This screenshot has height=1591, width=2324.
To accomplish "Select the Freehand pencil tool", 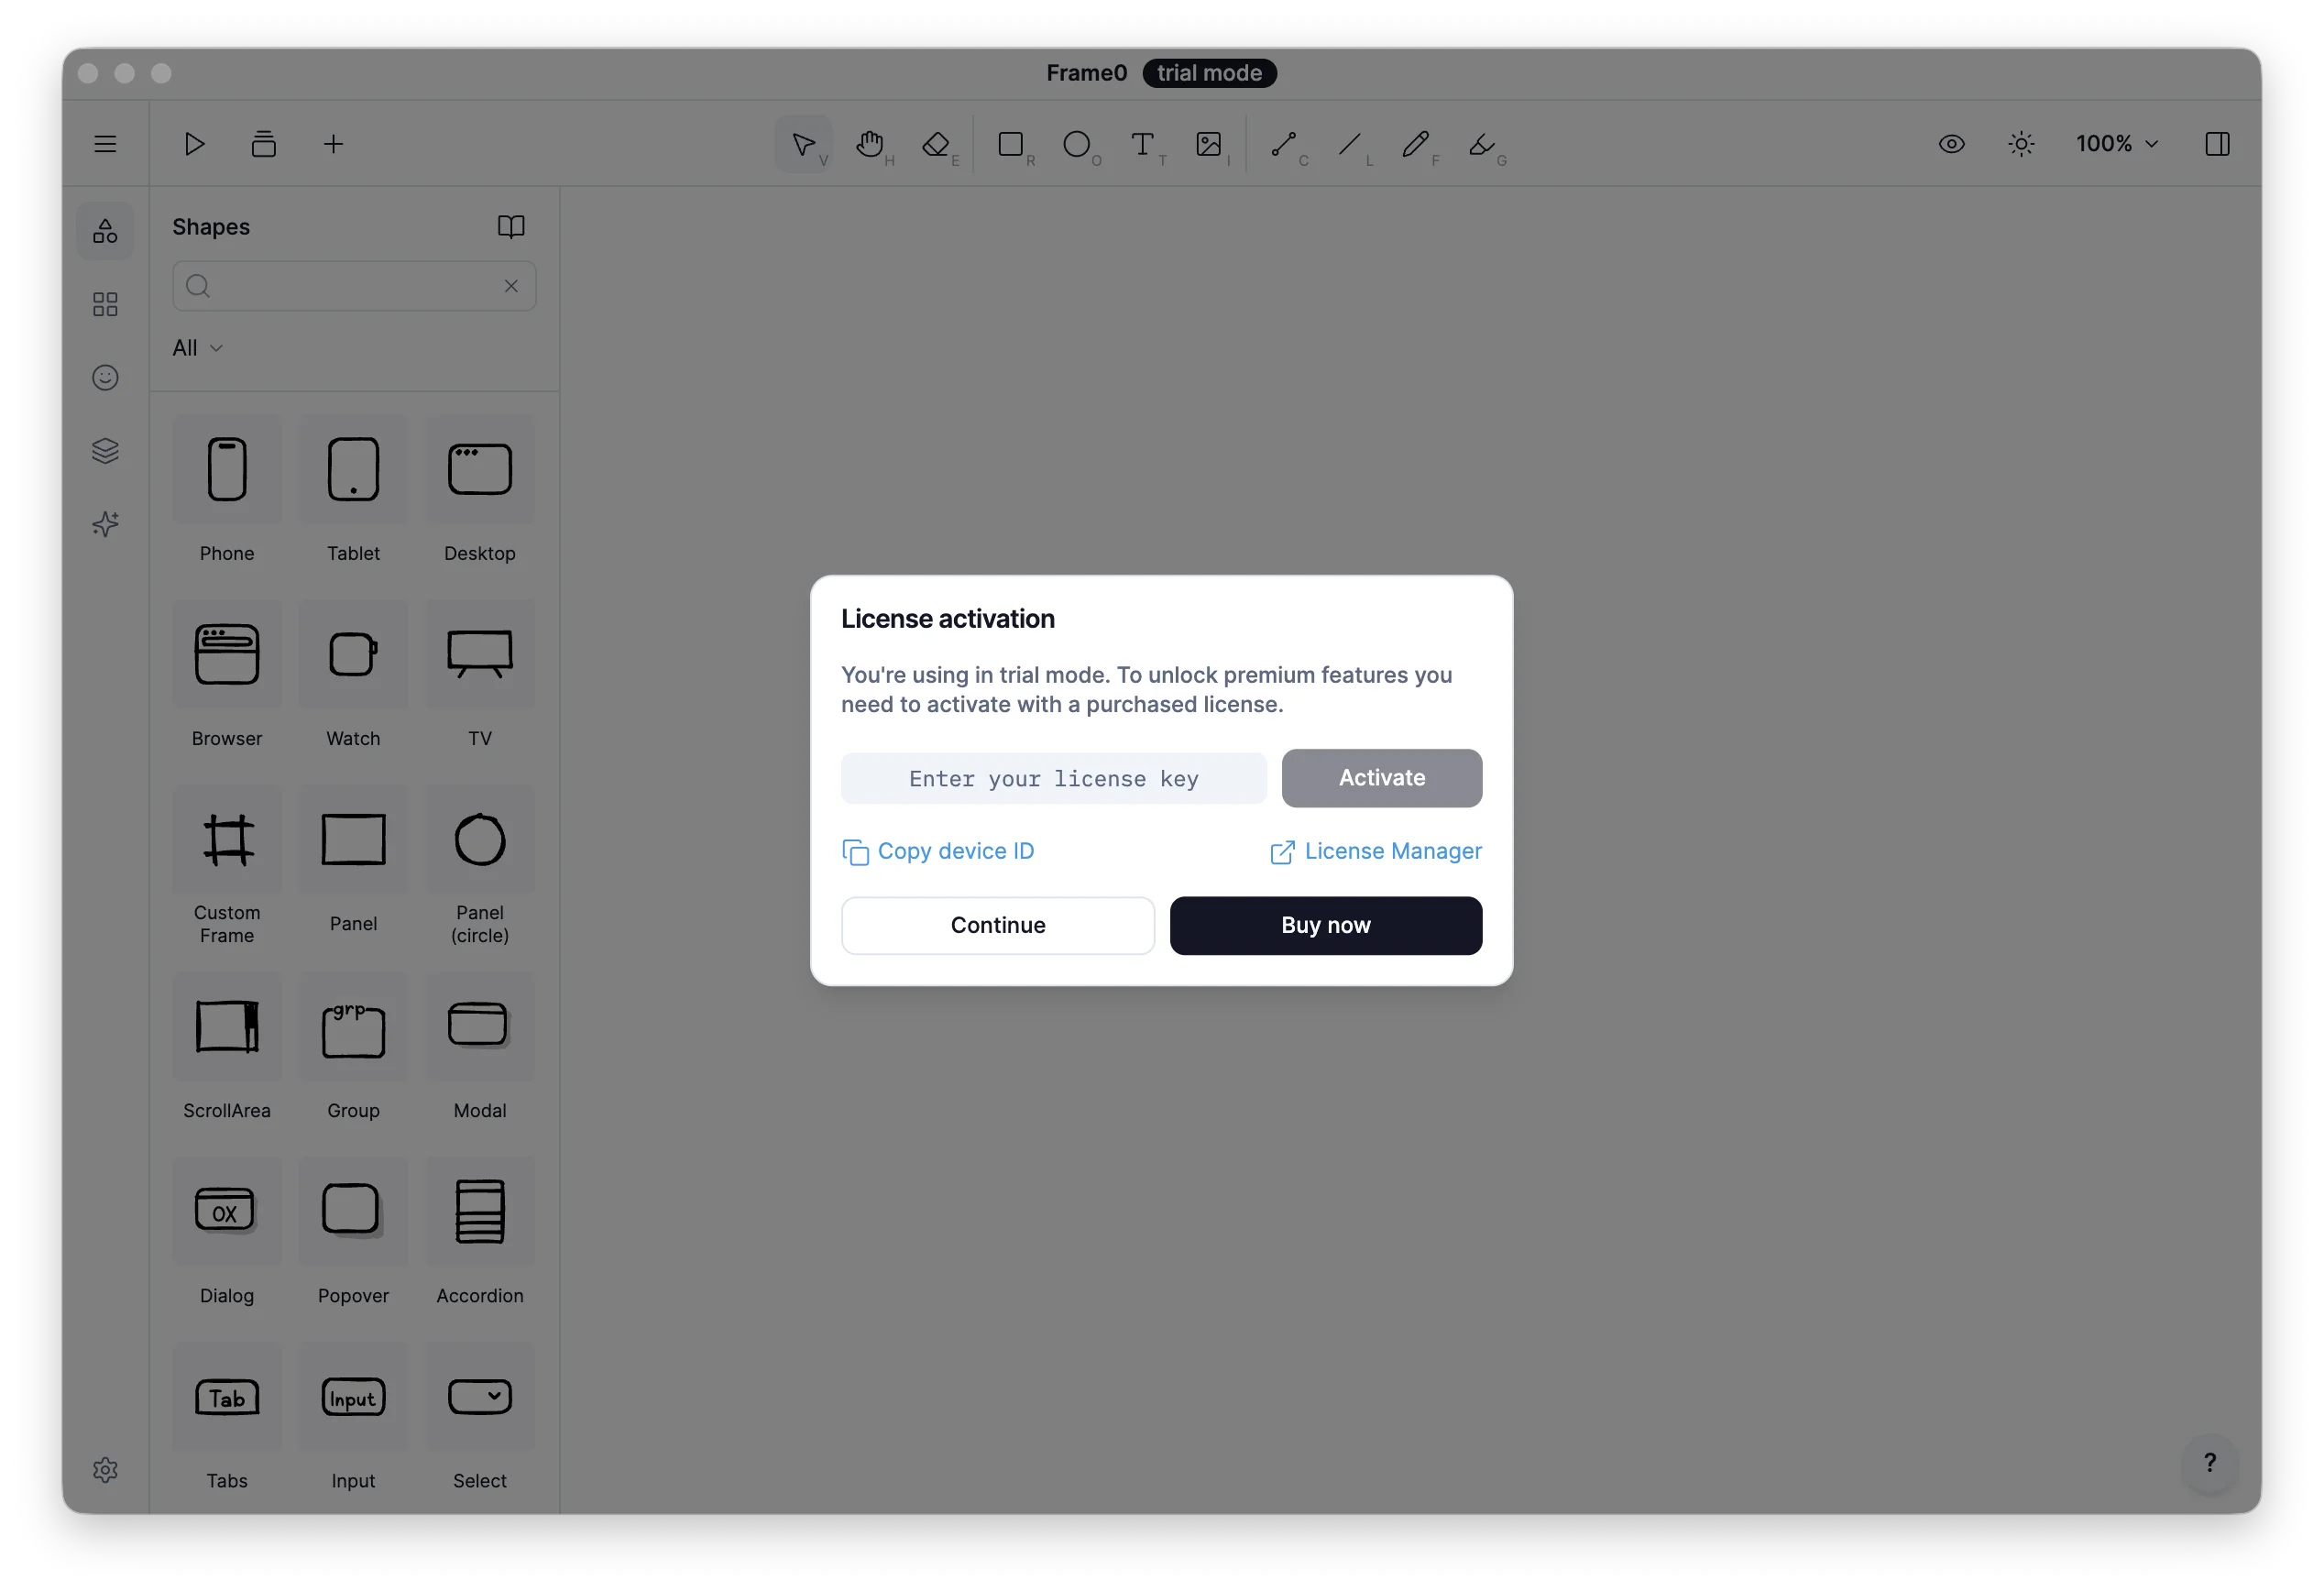I will click(1416, 144).
